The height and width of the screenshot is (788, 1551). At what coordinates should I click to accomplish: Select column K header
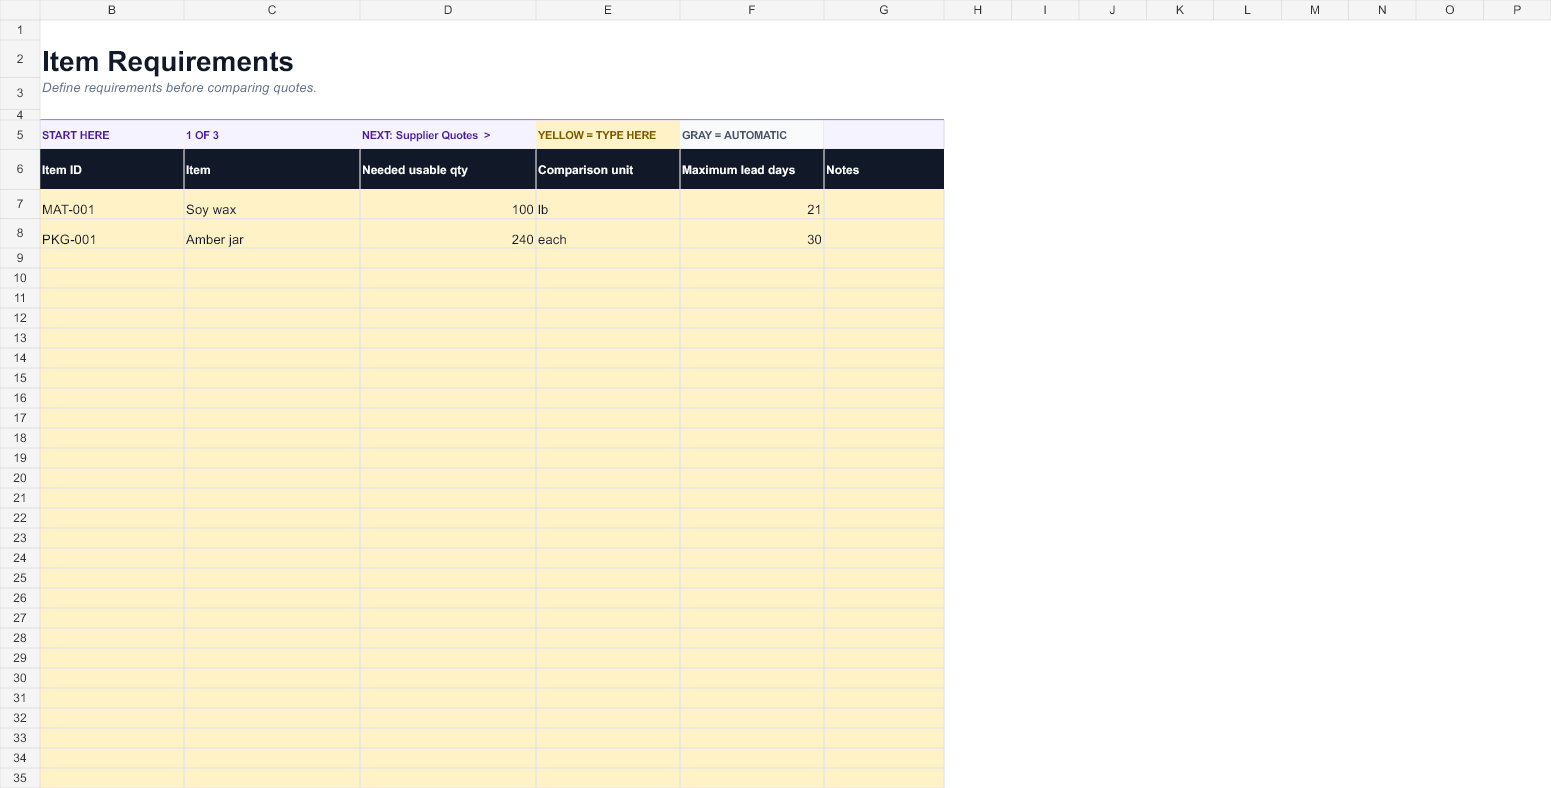(x=1180, y=10)
